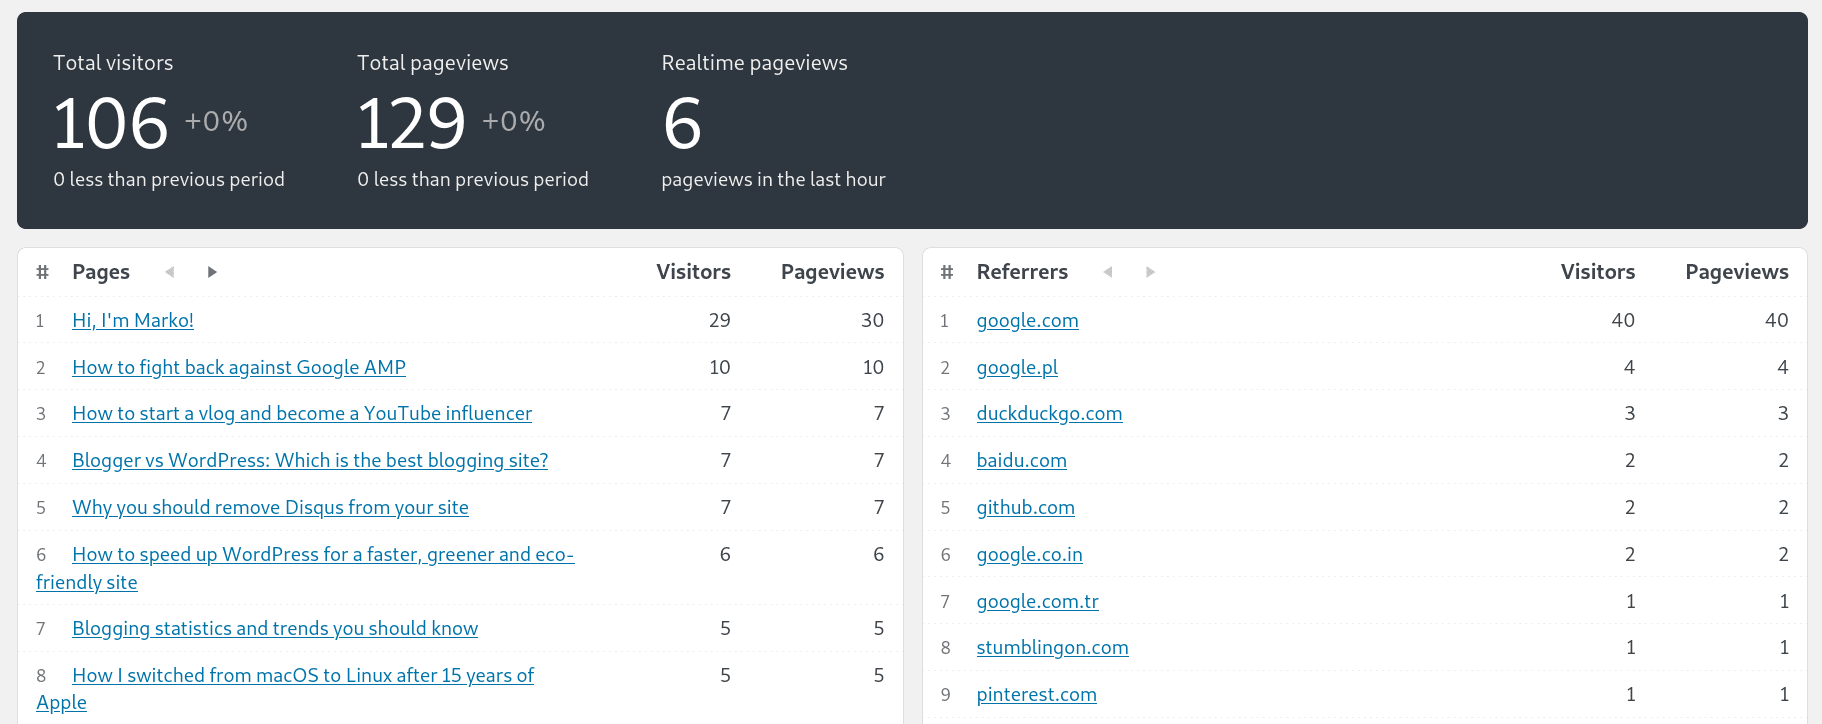Click the +0% change beside Total pageviews
Image resolution: width=1822 pixels, height=724 pixels.
514,121
